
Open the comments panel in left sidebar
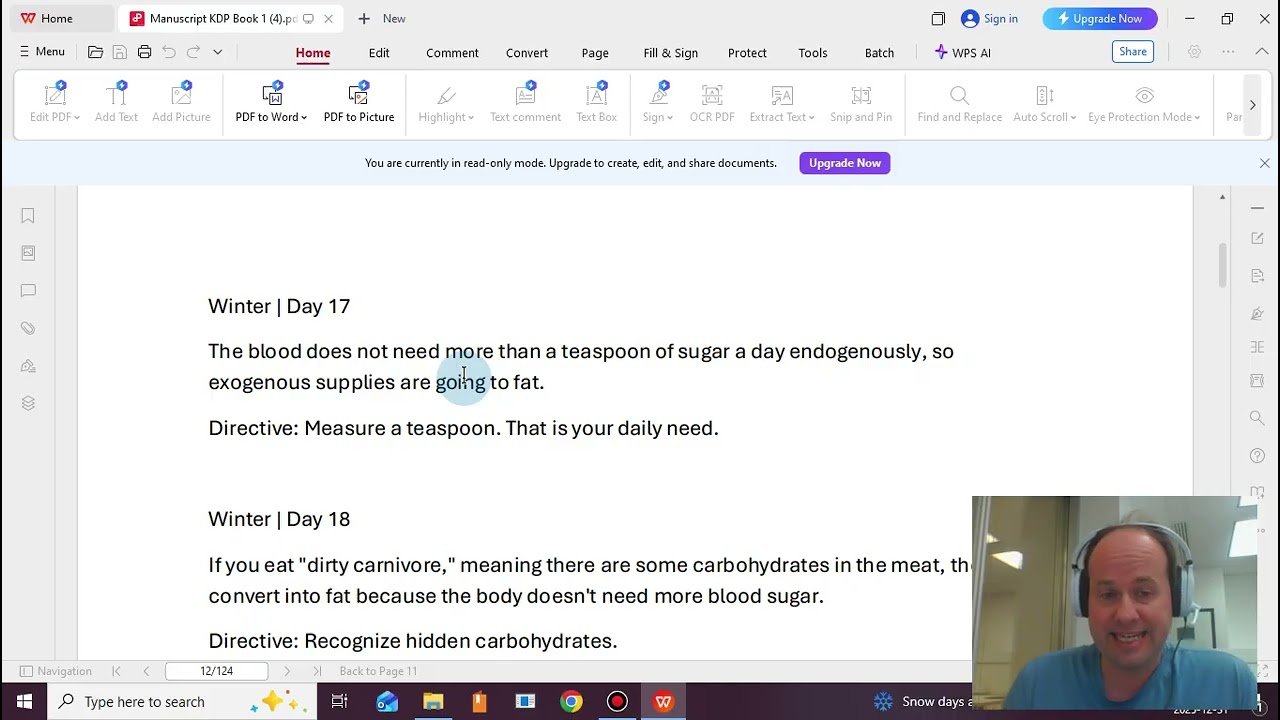click(x=28, y=291)
